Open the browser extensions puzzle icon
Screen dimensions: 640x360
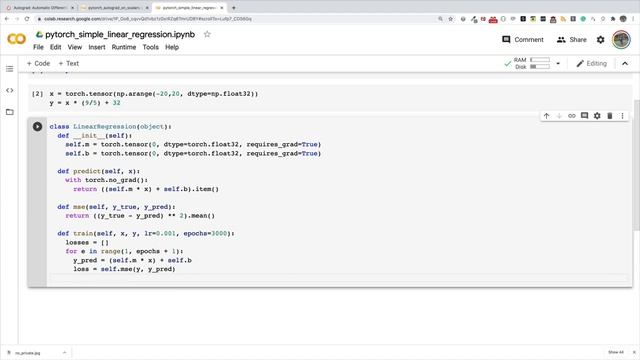[613, 19]
